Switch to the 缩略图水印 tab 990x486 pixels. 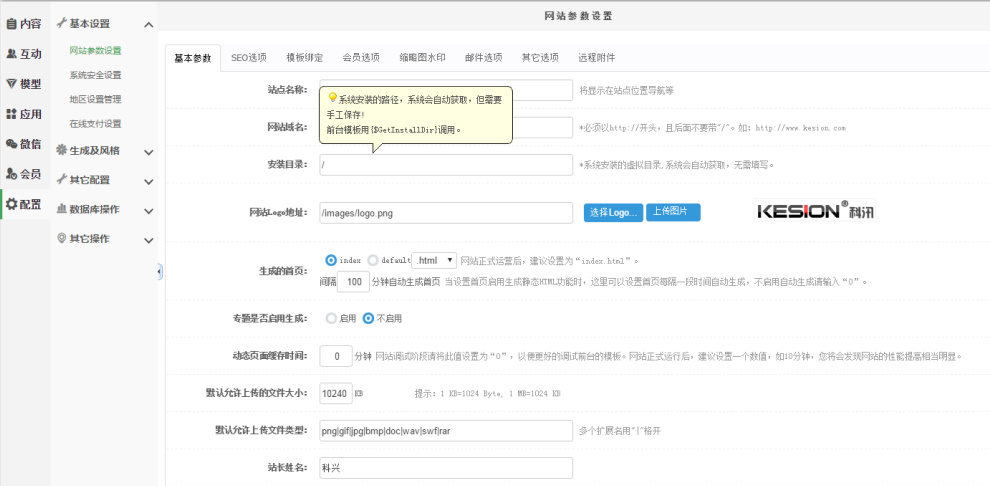[421, 58]
